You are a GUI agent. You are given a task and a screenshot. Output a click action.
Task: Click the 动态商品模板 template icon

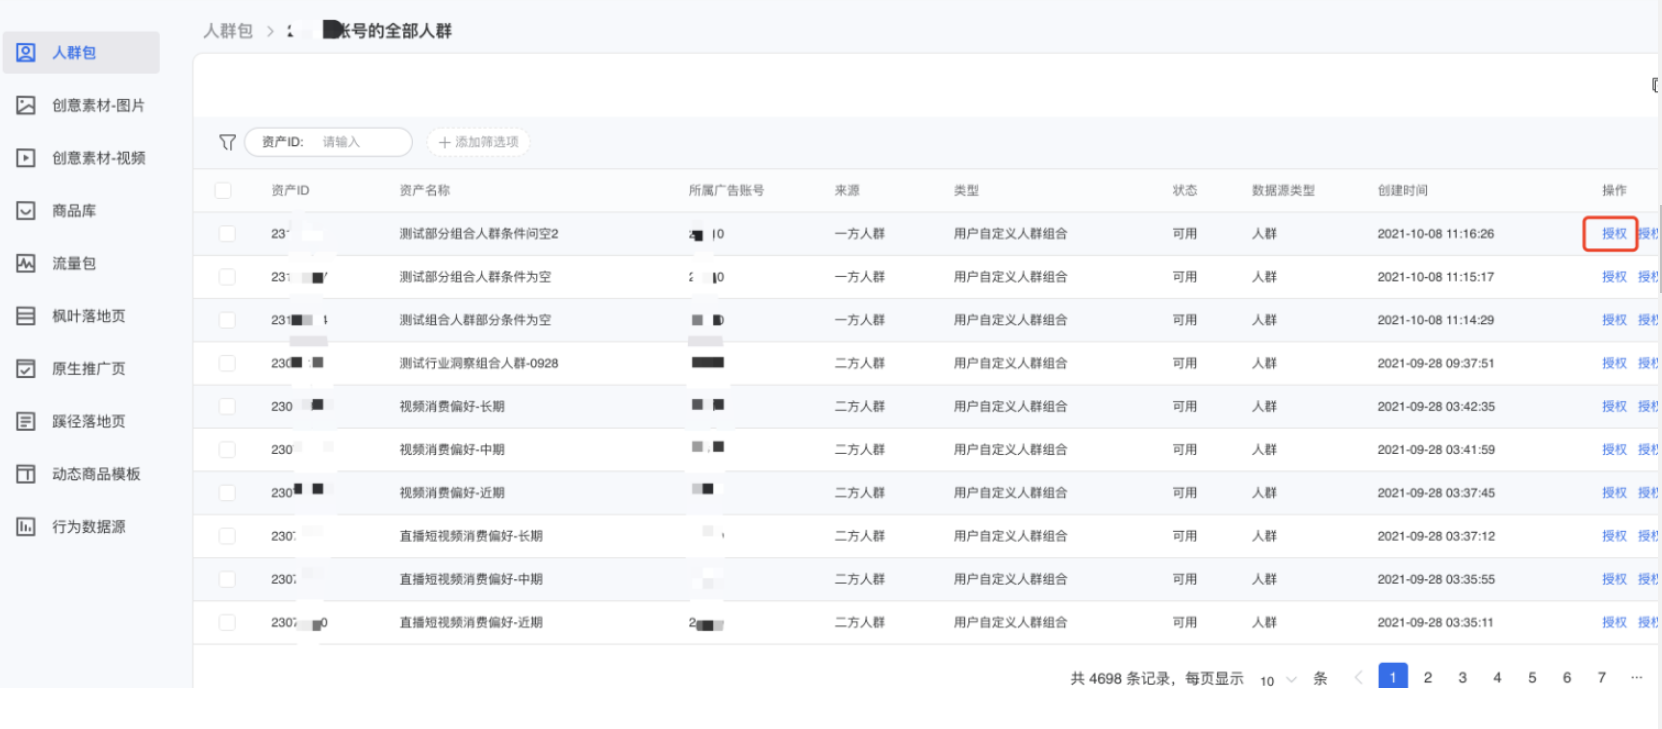pos(26,474)
